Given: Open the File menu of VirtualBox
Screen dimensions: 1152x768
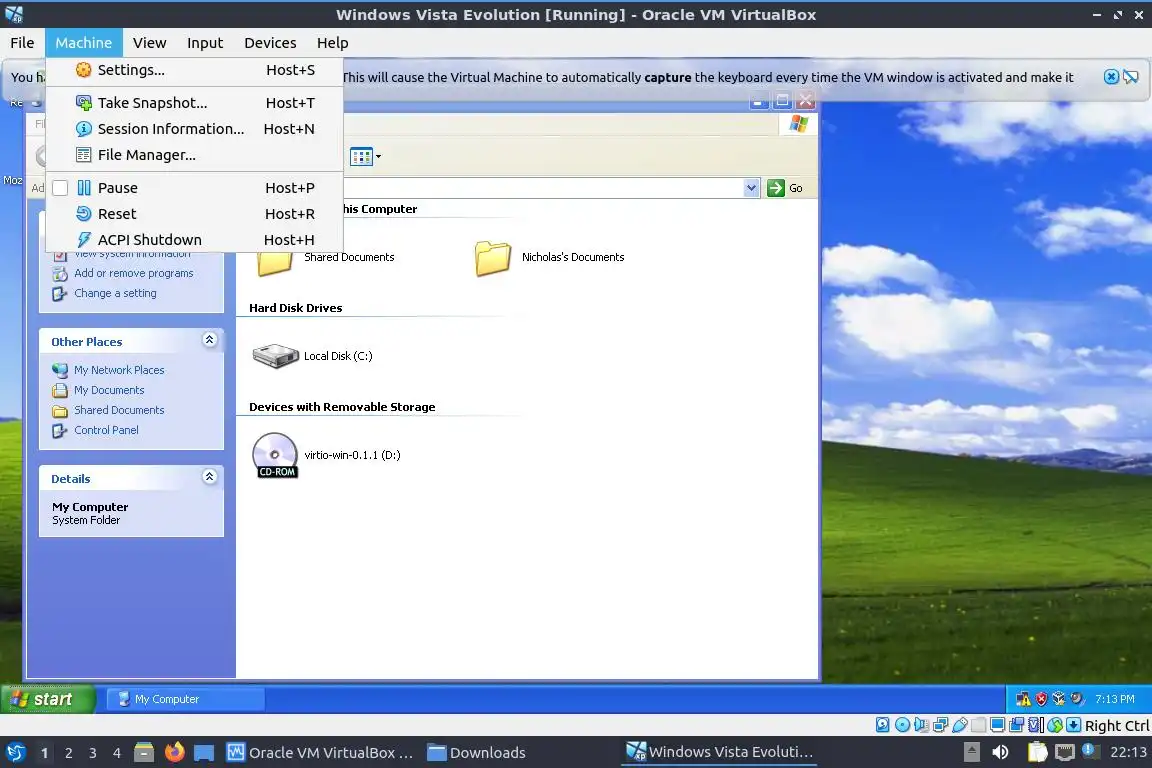Looking at the screenshot, I should click(x=22, y=43).
